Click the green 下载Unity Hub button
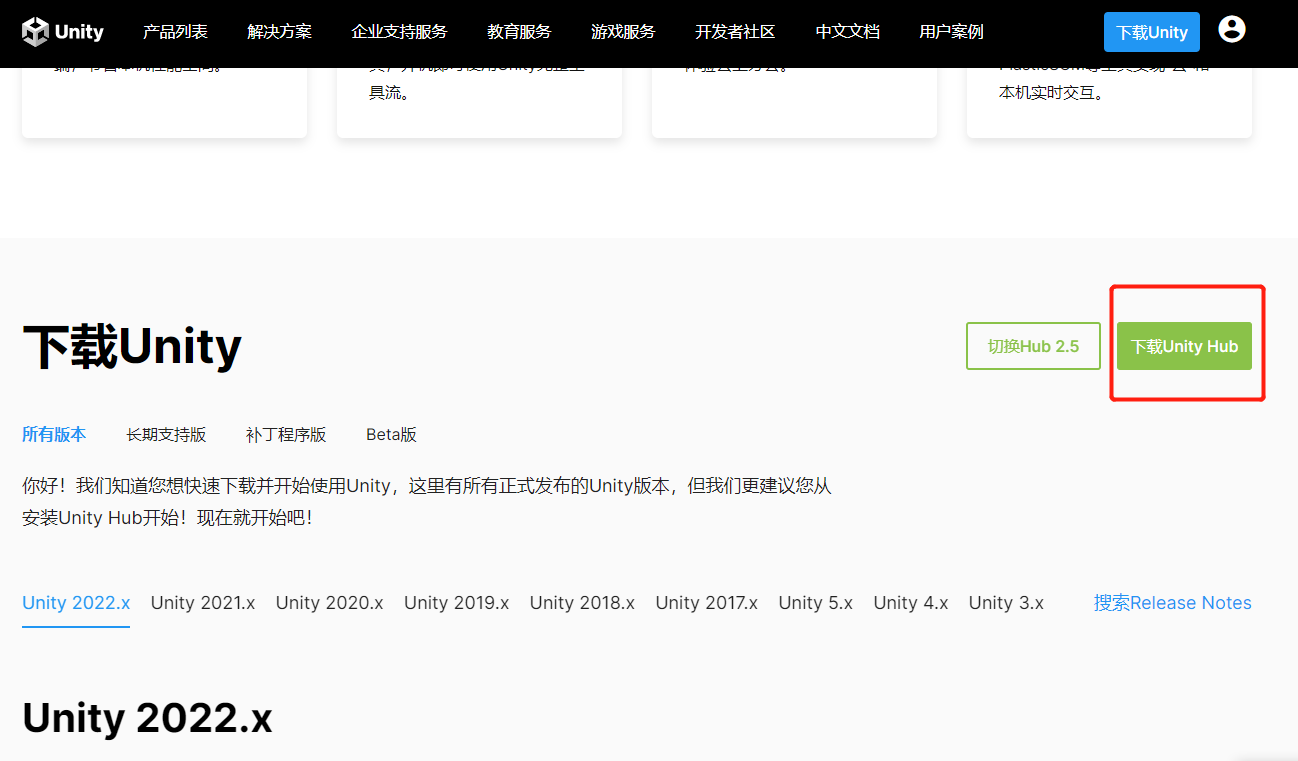This screenshot has height=761, width=1298. 1184,346
